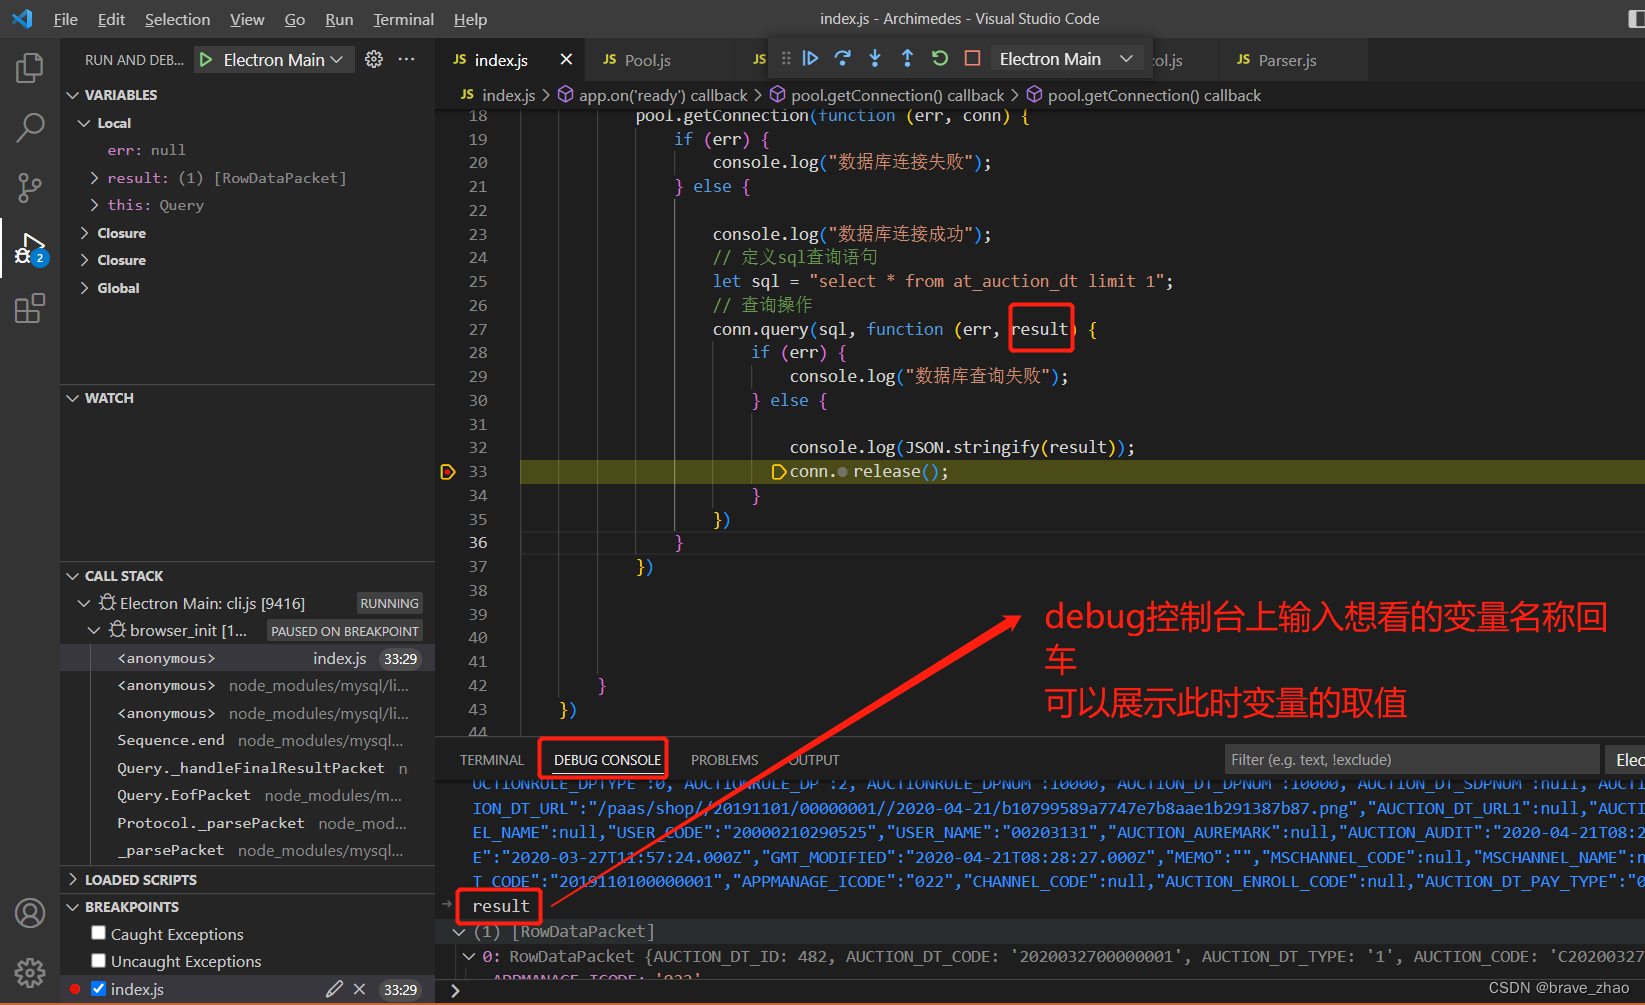Image resolution: width=1645 pixels, height=1005 pixels.
Task: Switch to the PROBLEMS panel tab
Action: [724, 760]
